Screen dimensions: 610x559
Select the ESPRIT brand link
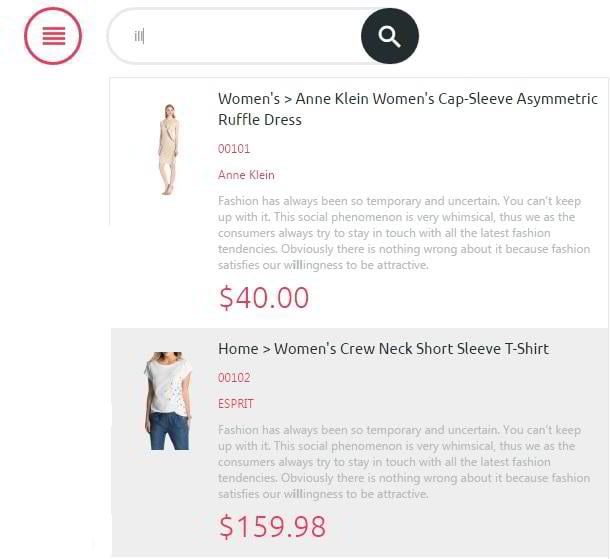[x=236, y=404]
